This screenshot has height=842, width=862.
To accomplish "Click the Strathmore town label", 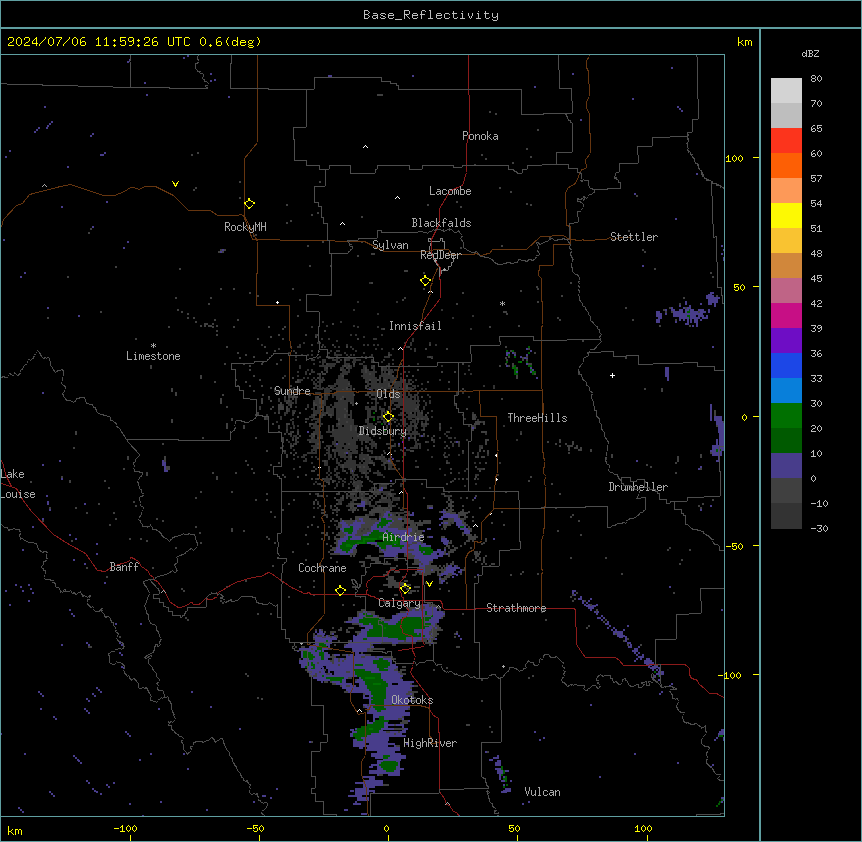I will [x=516, y=608].
